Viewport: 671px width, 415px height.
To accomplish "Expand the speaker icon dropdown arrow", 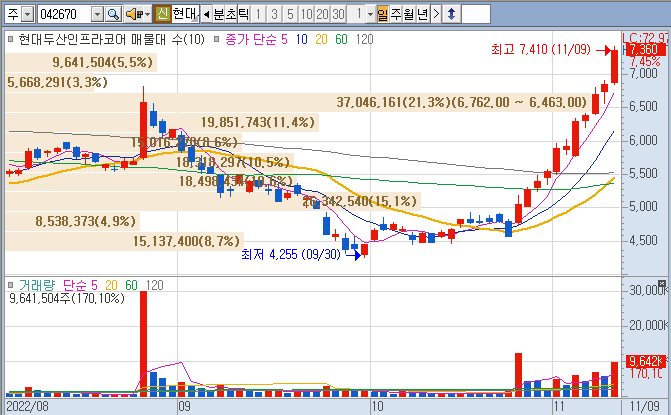I will click(148, 15).
